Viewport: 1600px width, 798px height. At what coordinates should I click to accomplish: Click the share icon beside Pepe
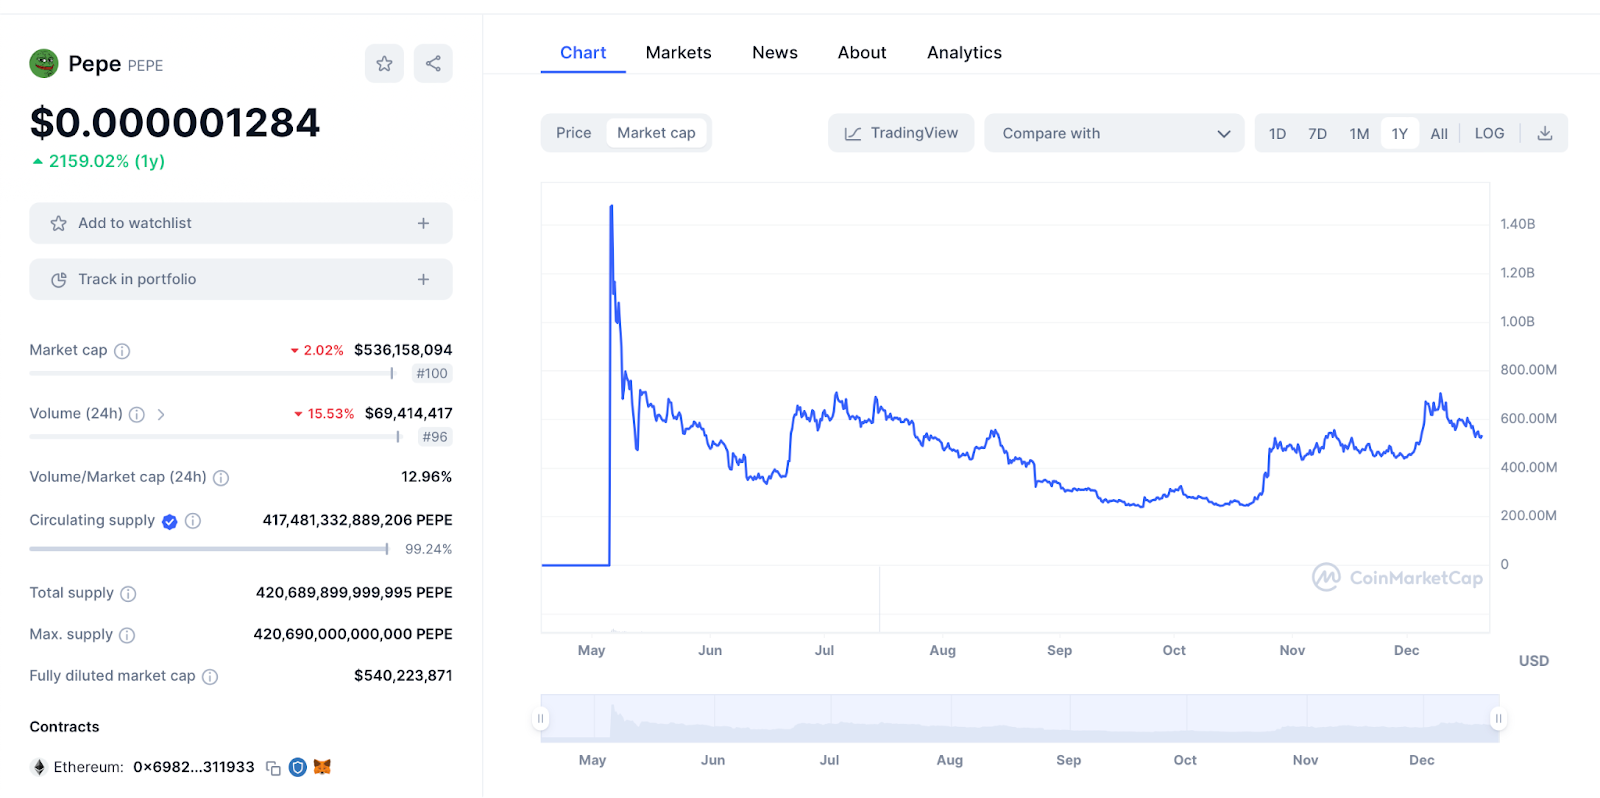[433, 64]
